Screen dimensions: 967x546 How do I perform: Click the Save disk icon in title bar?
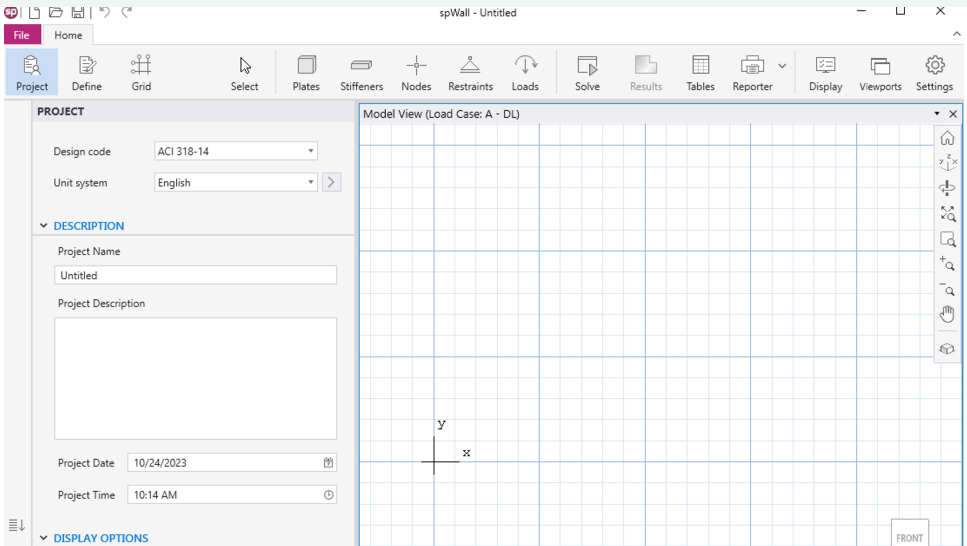[78, 12]
